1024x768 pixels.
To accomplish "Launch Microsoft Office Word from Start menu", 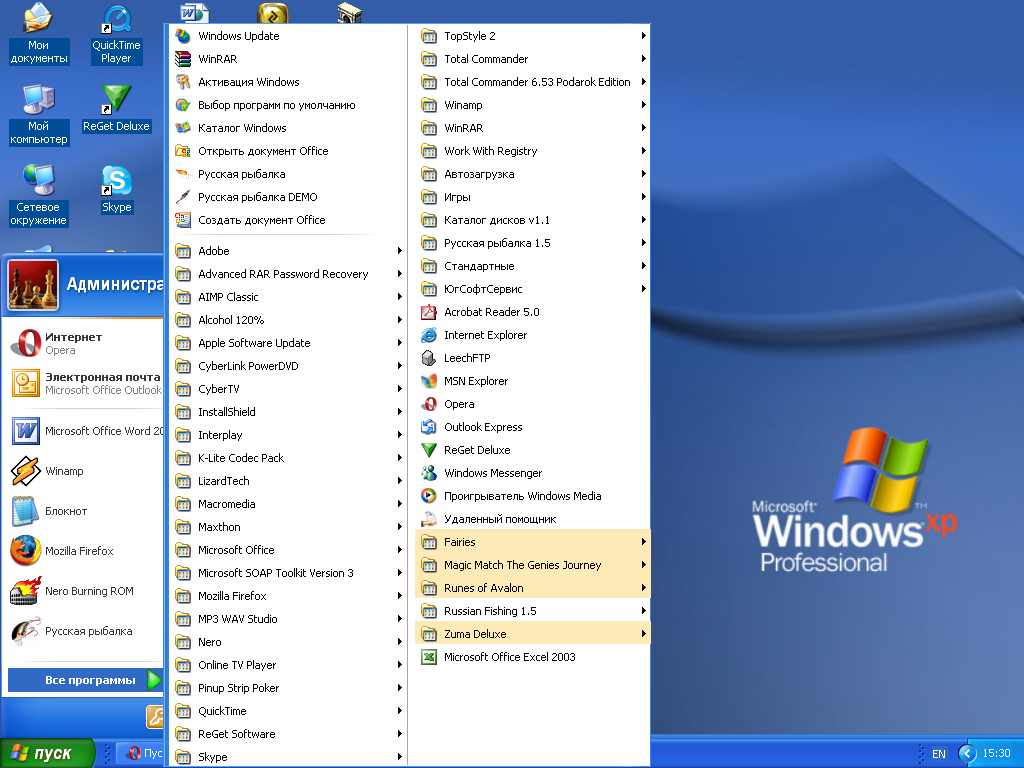I will tap(85, 431).
